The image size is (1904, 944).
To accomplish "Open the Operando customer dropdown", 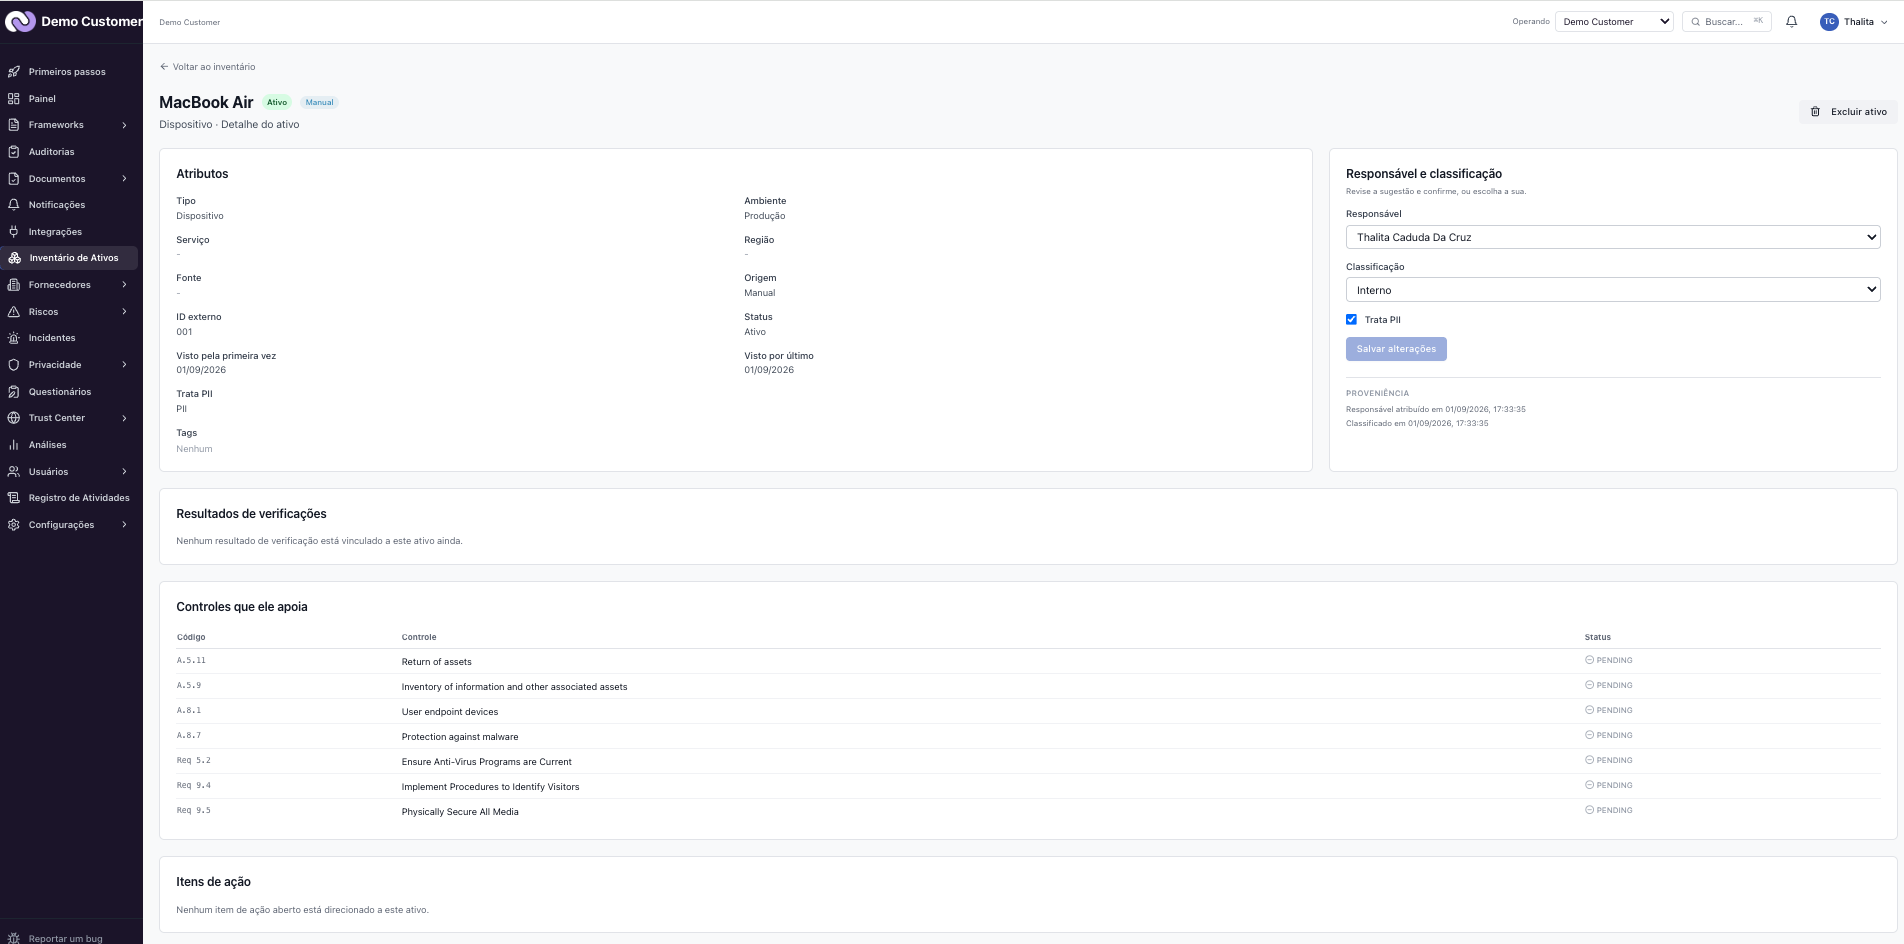I will pyautogui.click(x=1614, y=22).
